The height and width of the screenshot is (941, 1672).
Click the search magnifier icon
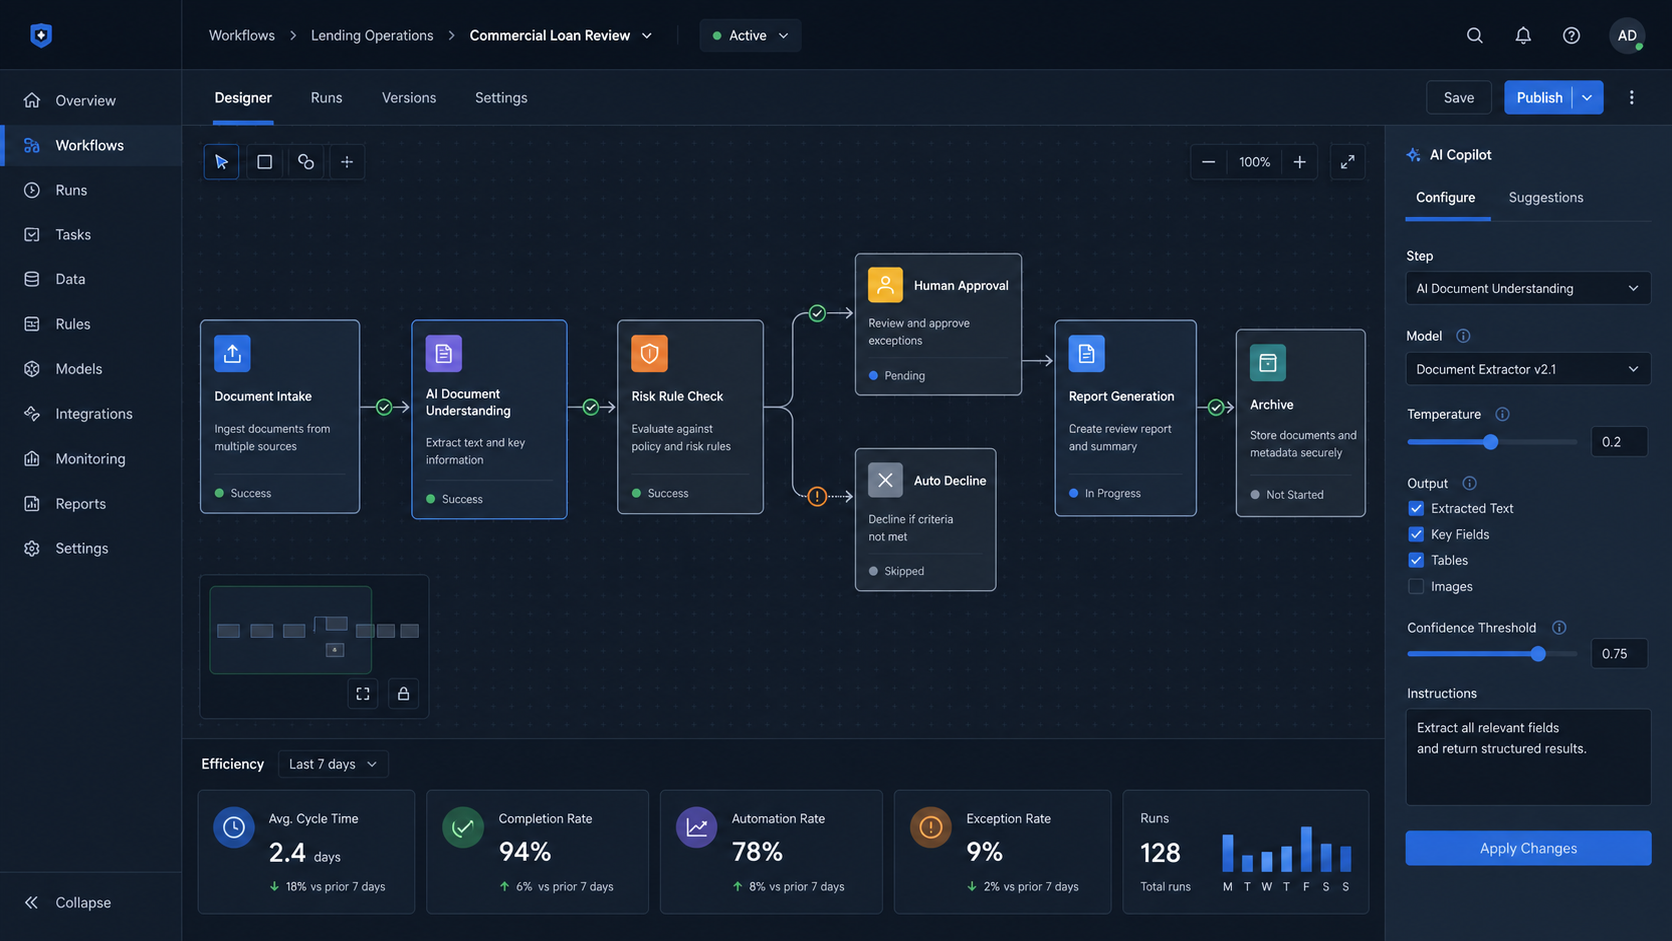[1474, 35]
